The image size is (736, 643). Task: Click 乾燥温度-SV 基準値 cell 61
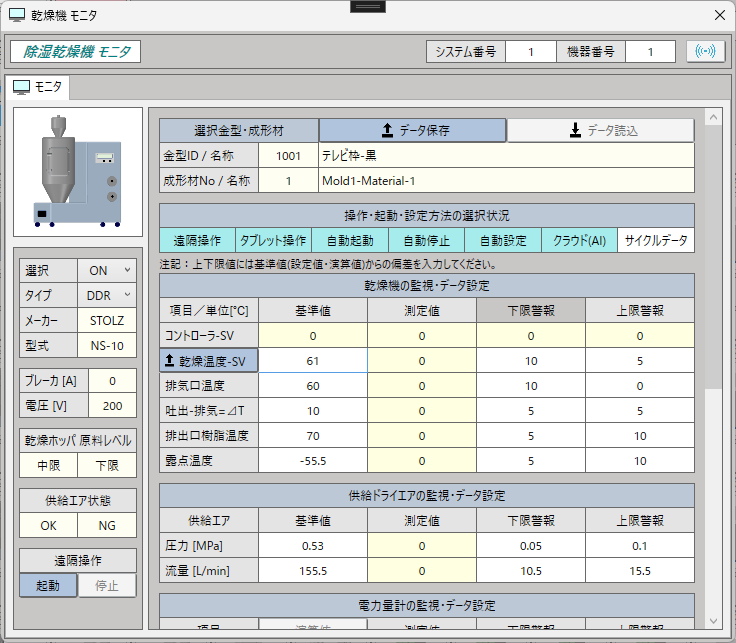313,361
